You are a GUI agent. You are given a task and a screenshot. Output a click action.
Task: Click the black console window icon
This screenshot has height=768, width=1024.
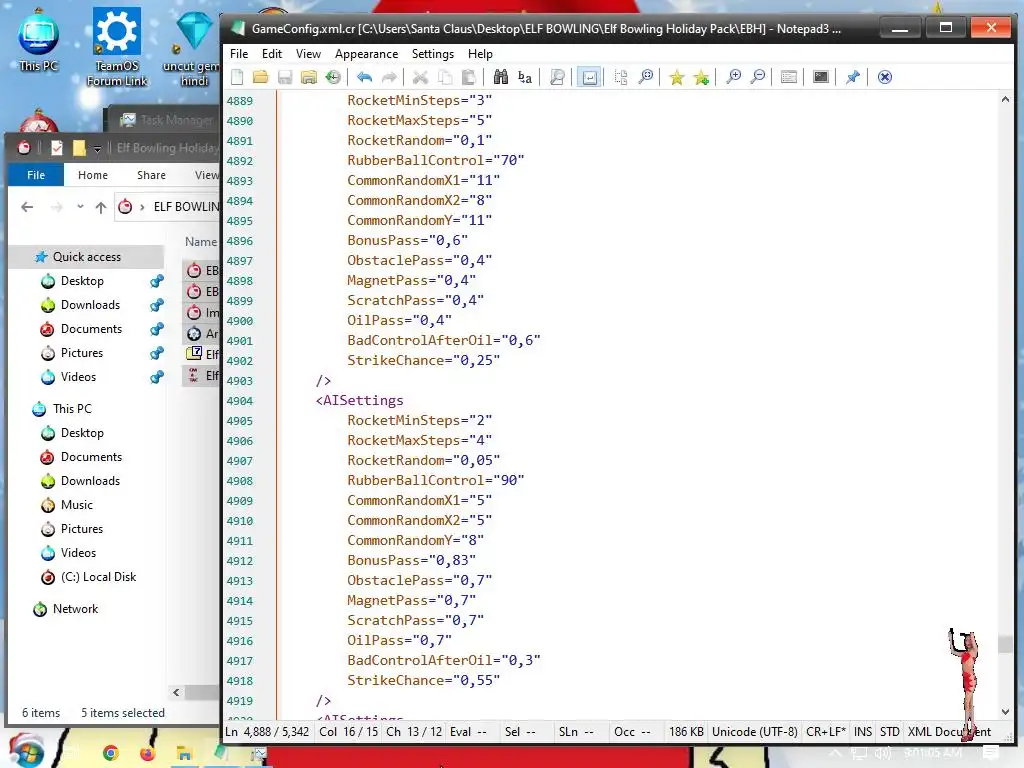821,77
